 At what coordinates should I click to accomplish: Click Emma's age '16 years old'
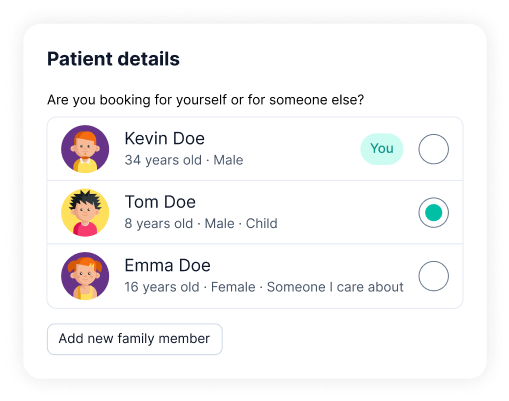(x=162, y=287)
